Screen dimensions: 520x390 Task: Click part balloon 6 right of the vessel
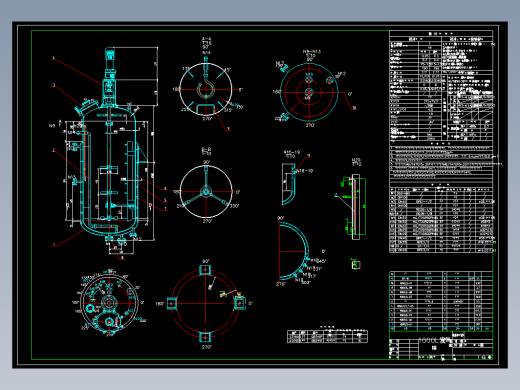coord(165,189)
